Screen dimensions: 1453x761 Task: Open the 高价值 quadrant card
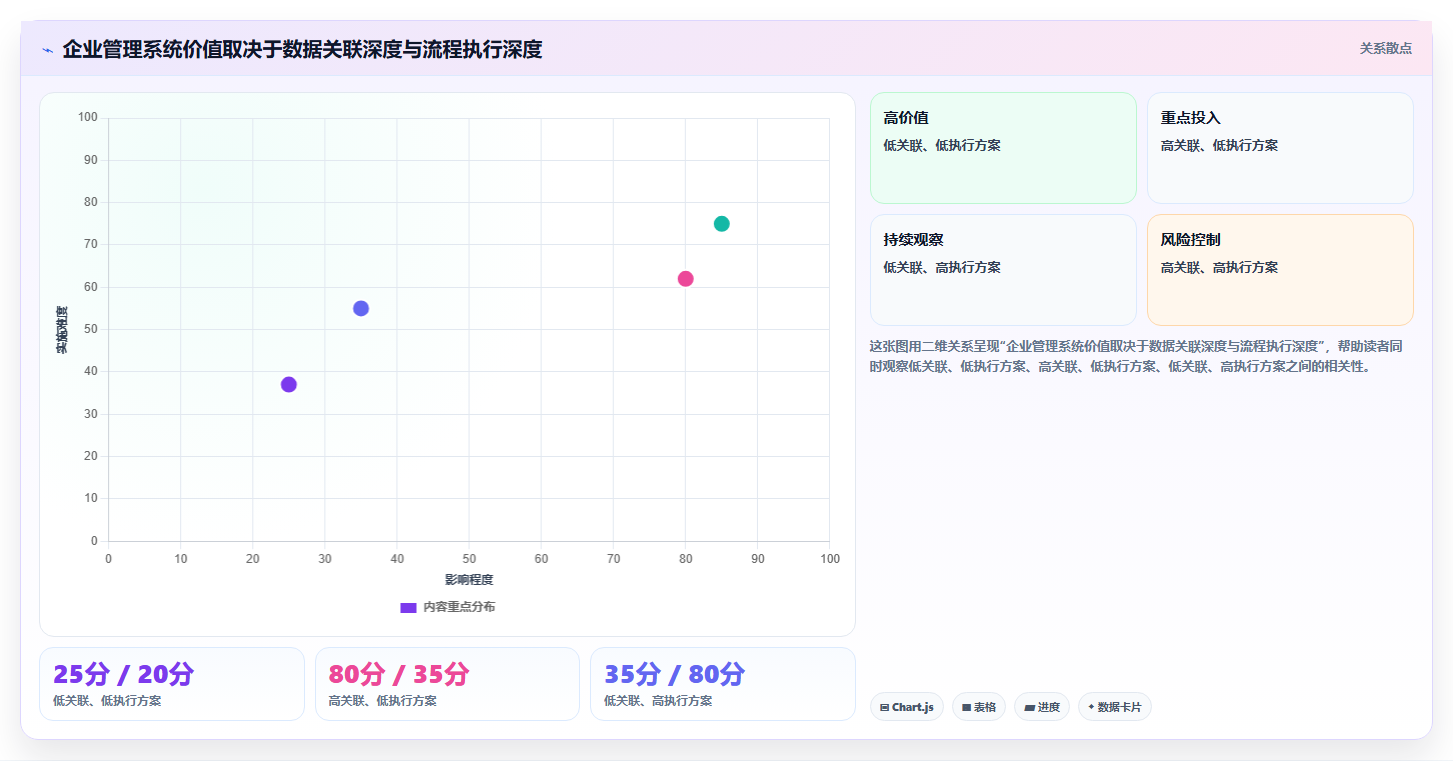(1003, 148)
